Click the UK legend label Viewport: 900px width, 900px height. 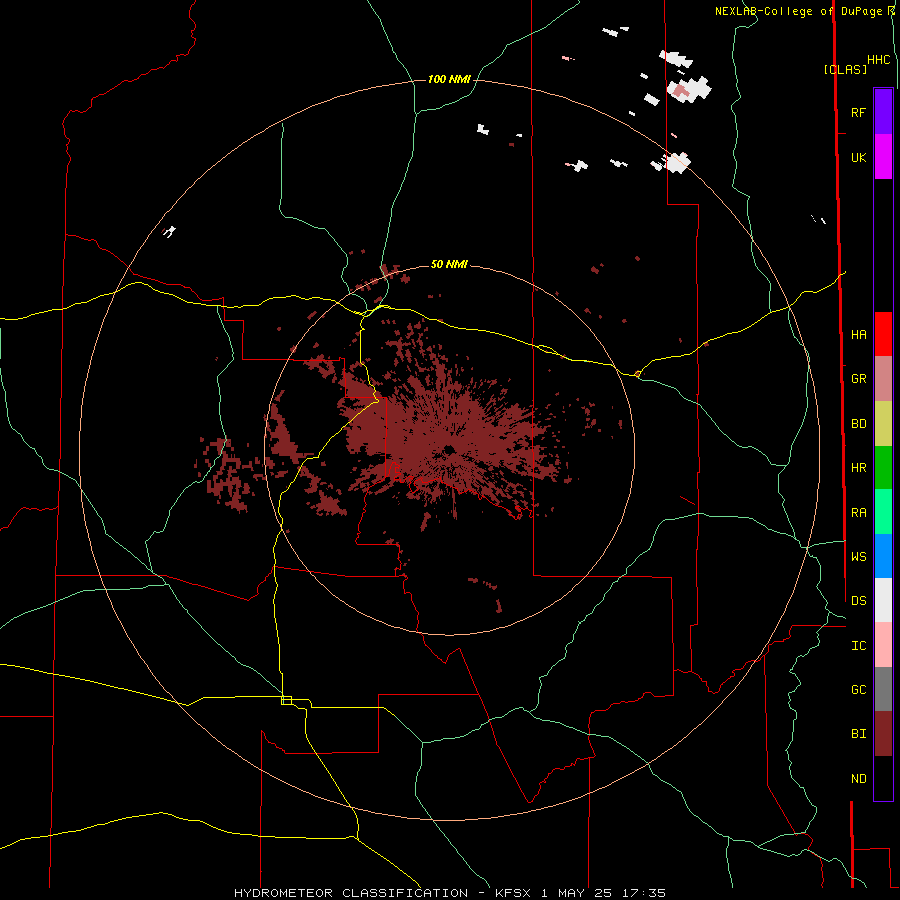pos(858,157)
